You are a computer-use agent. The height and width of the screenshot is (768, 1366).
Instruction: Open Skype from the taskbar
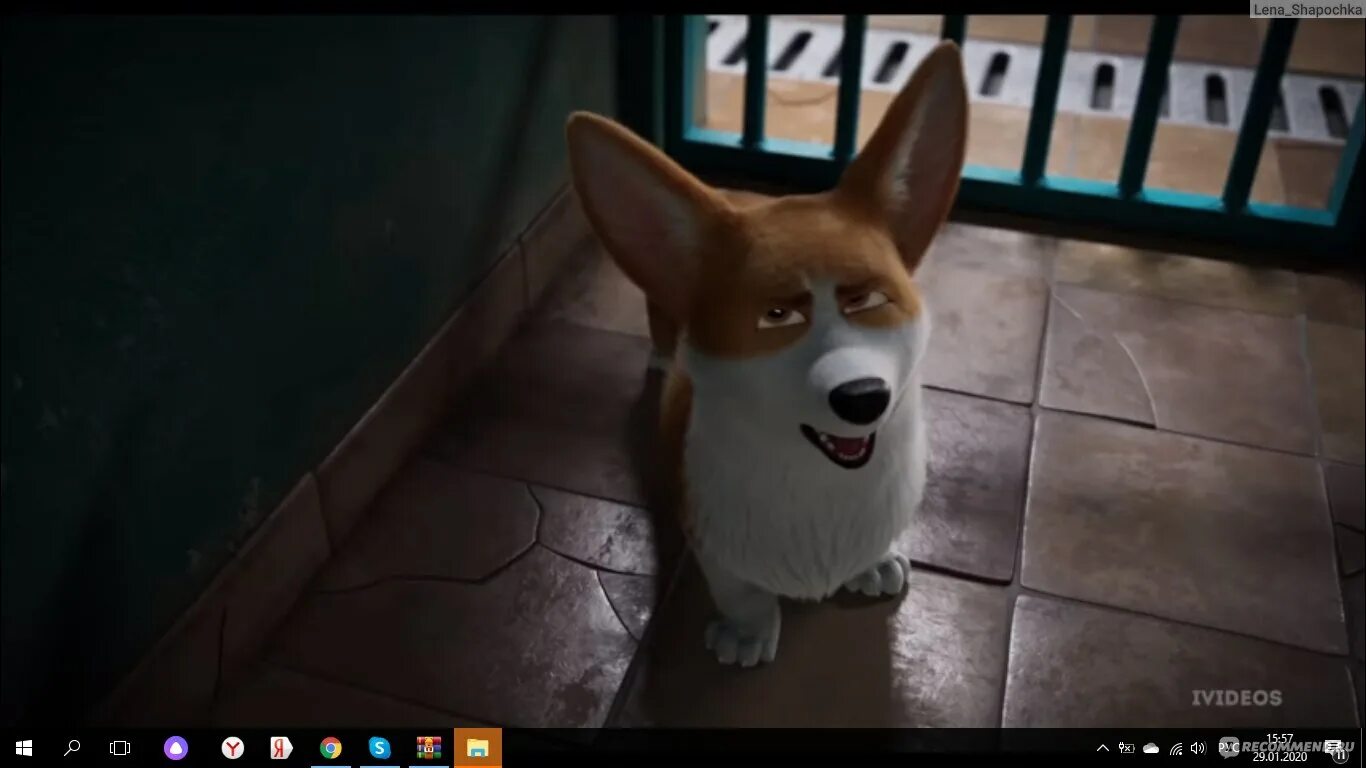pos(379,748)
